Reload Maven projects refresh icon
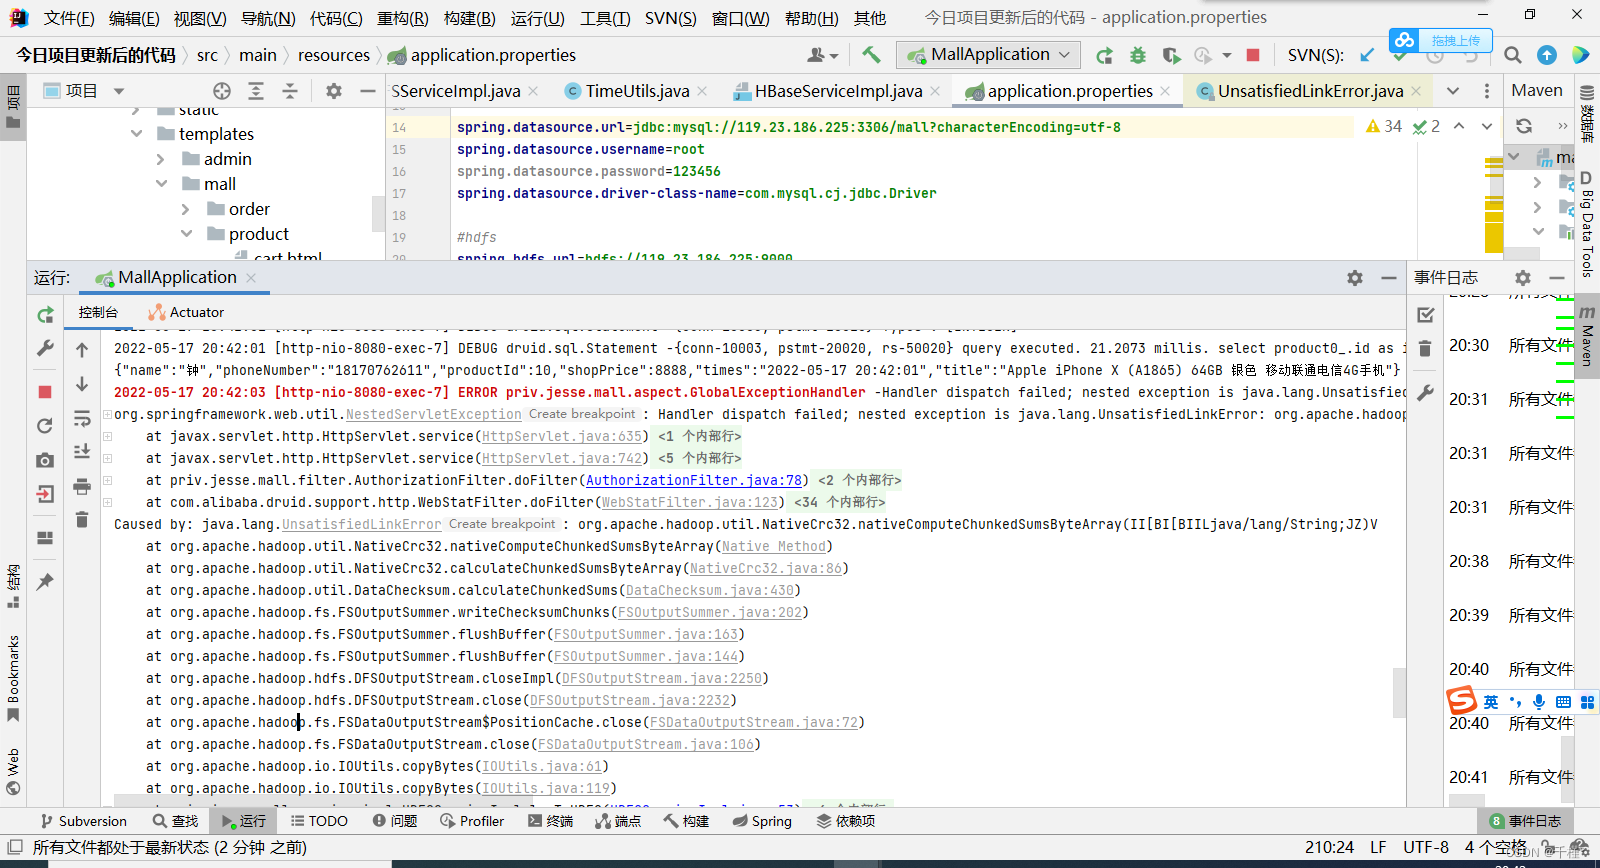The width and height of the screenshot is (1600, 868). [x=1524, y=126]
